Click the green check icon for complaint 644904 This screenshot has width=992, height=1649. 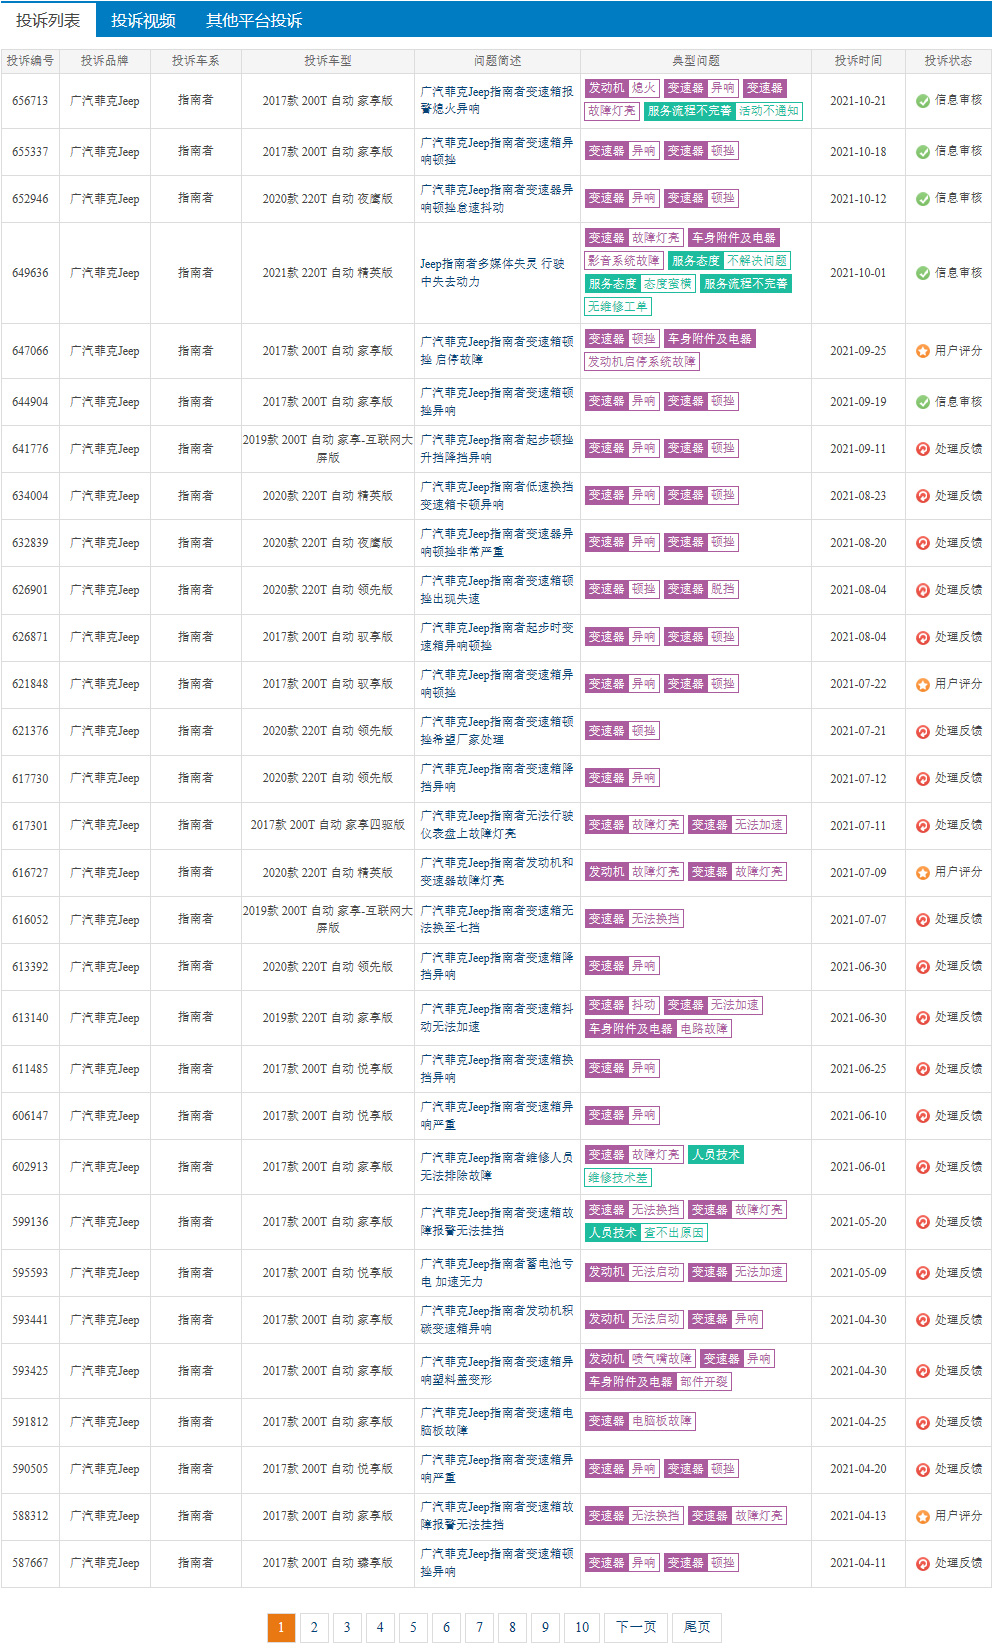923,402
